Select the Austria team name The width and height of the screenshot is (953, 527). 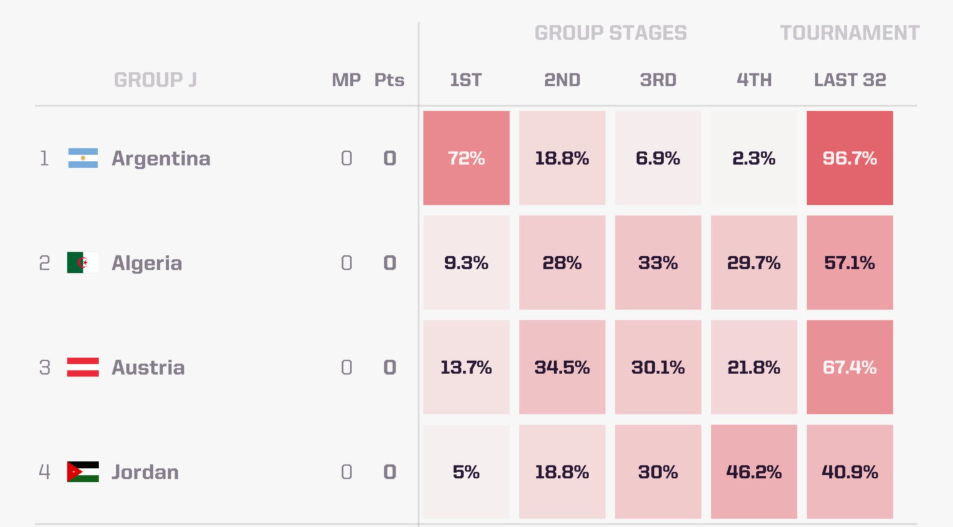click(x=148, y=367)
